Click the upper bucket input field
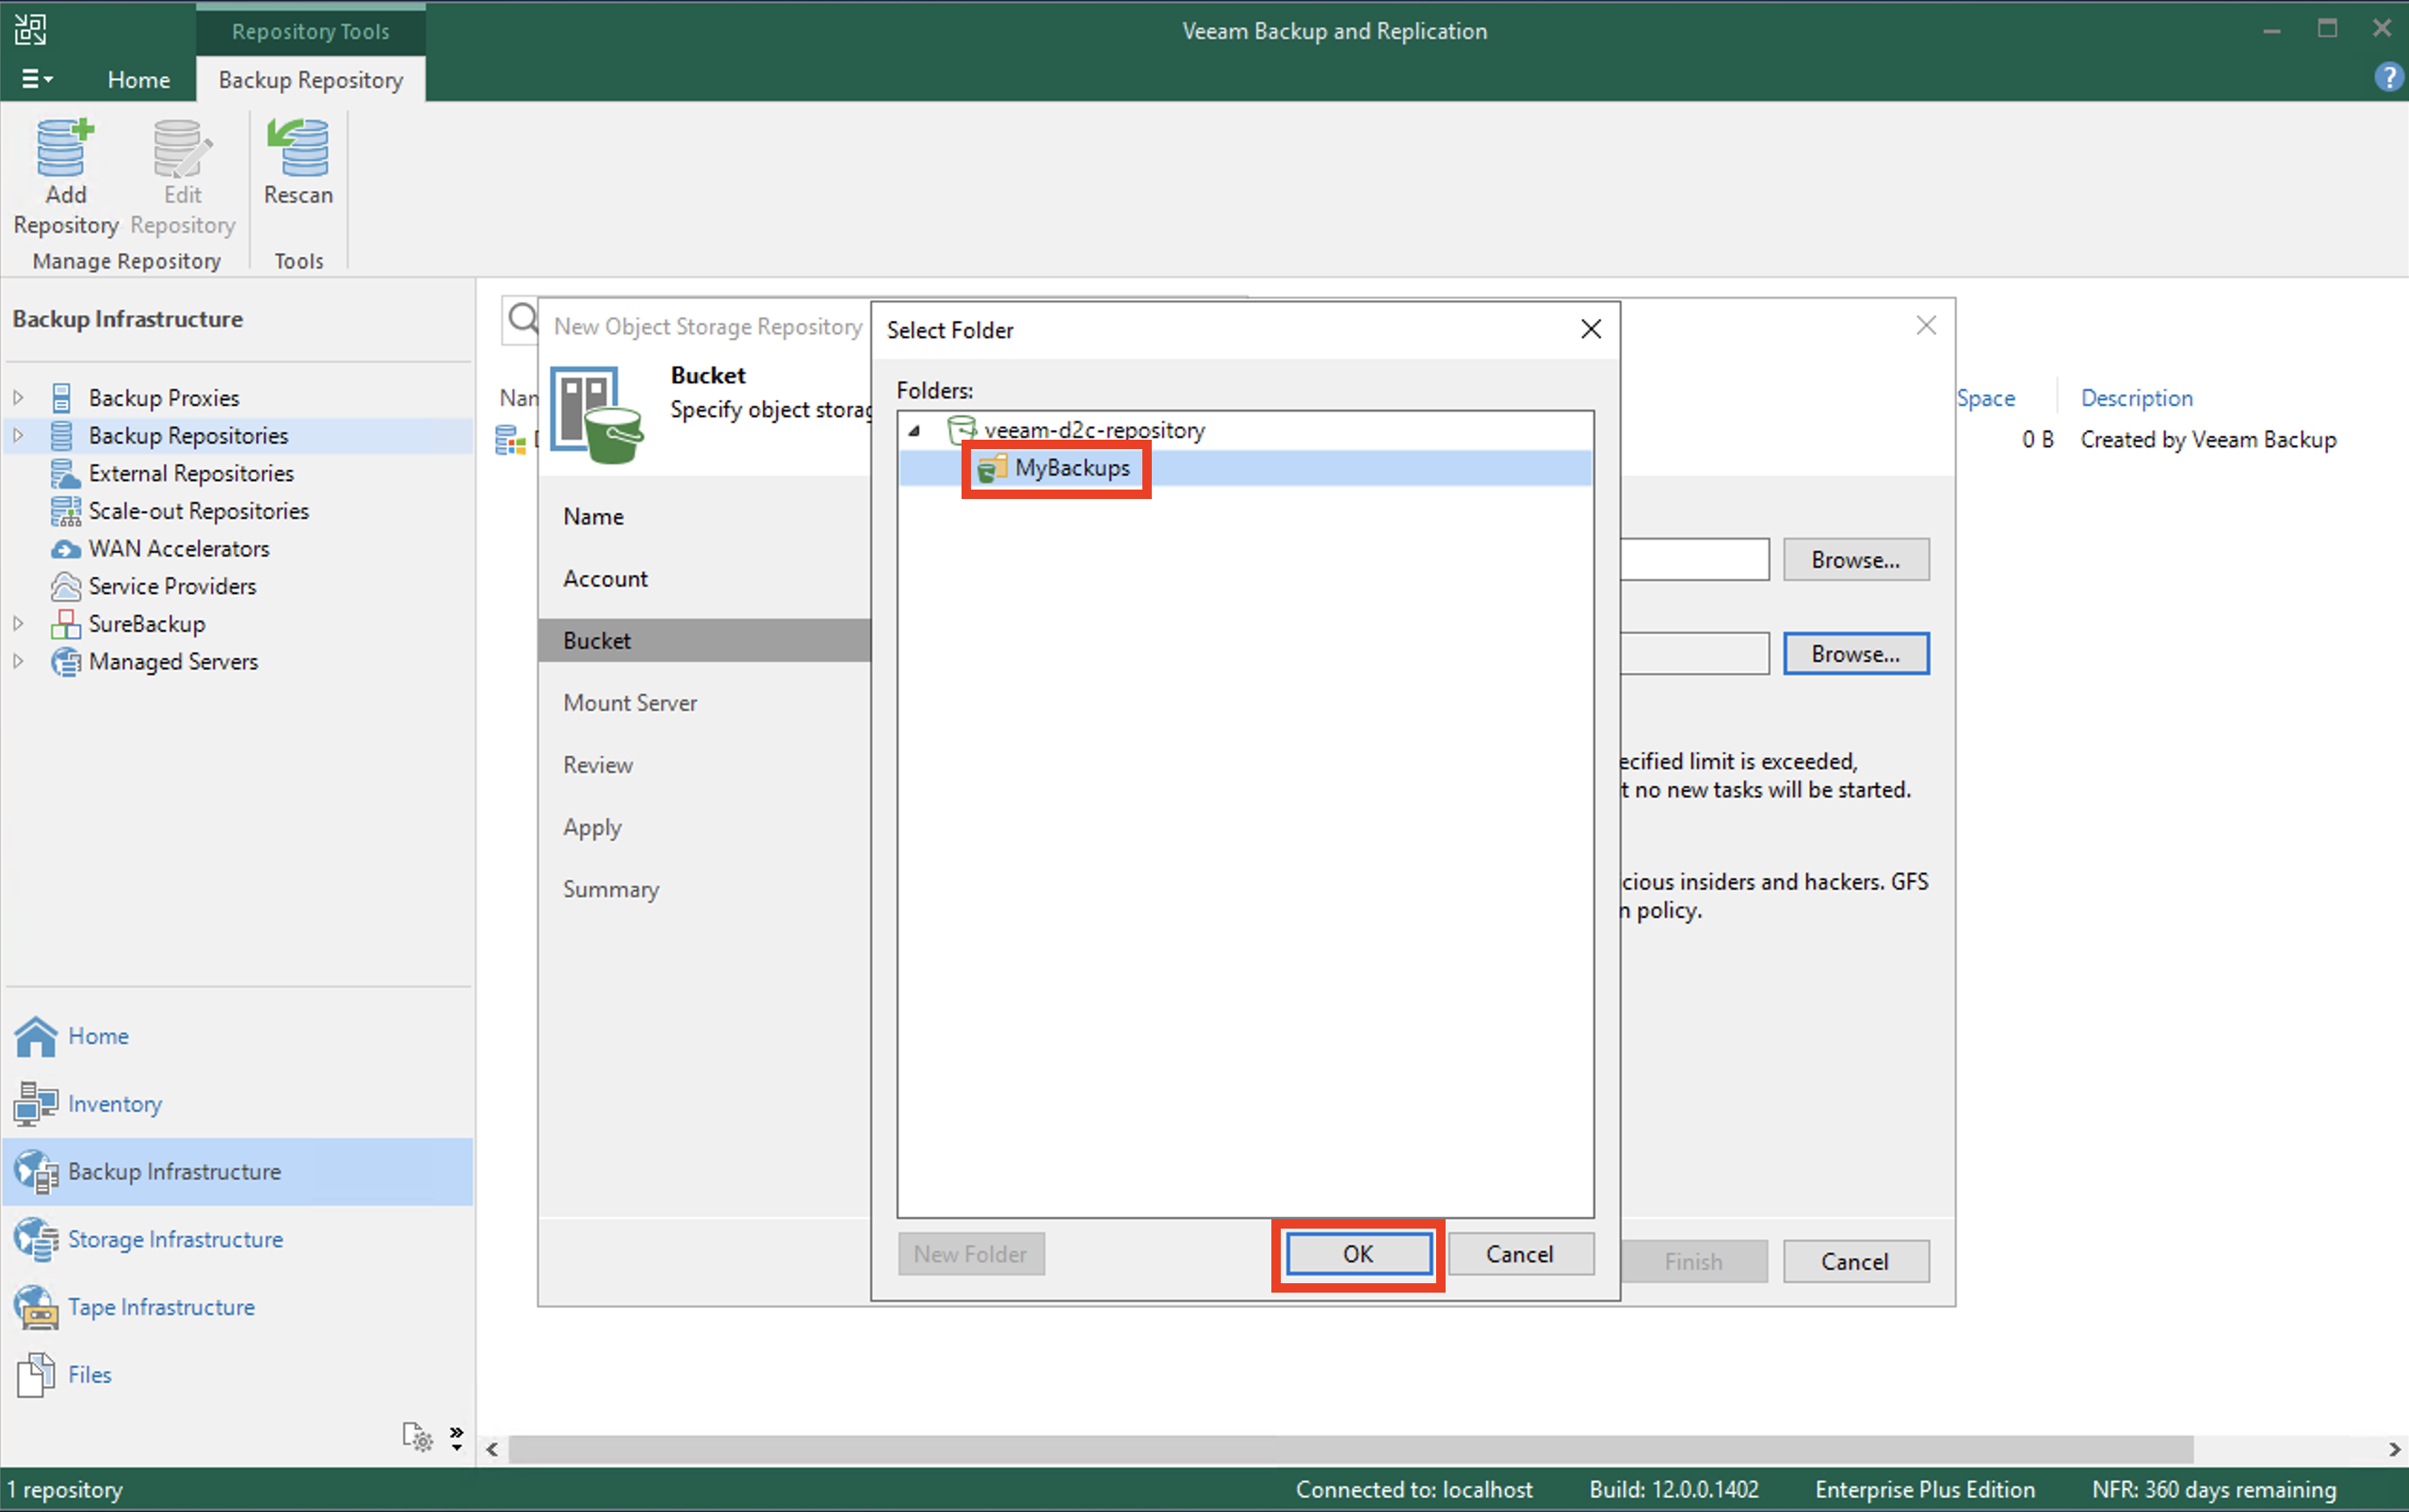The width and height of the screenshot is (2409, 1512). click(1695, 560)
